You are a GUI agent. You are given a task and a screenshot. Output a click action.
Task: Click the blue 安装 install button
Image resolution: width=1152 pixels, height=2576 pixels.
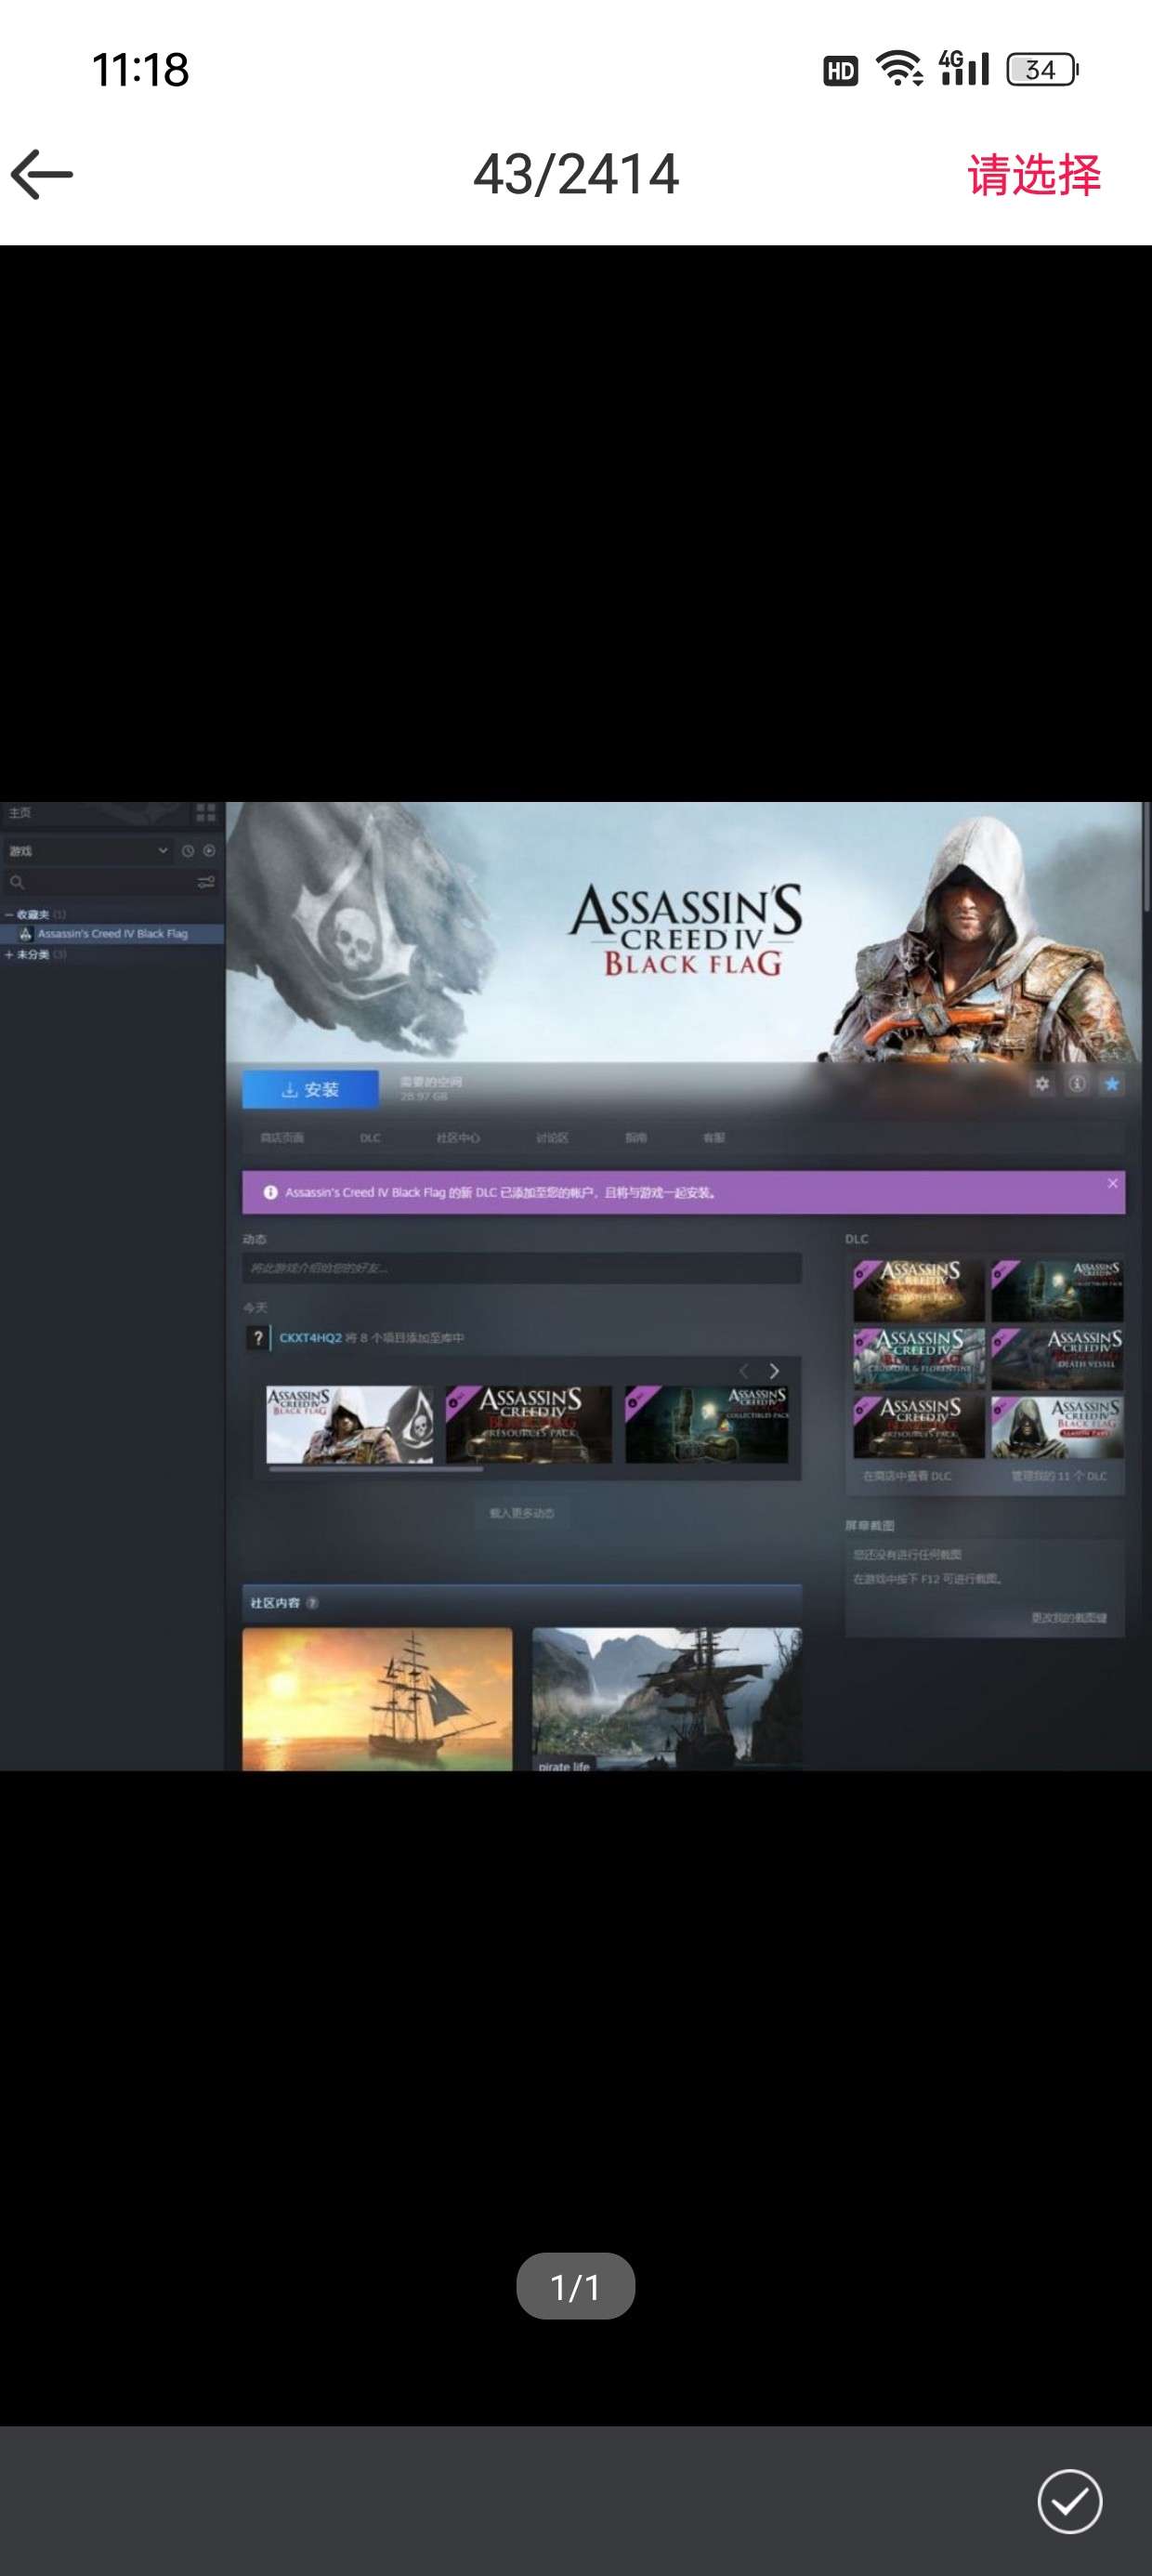point(310,1089)
